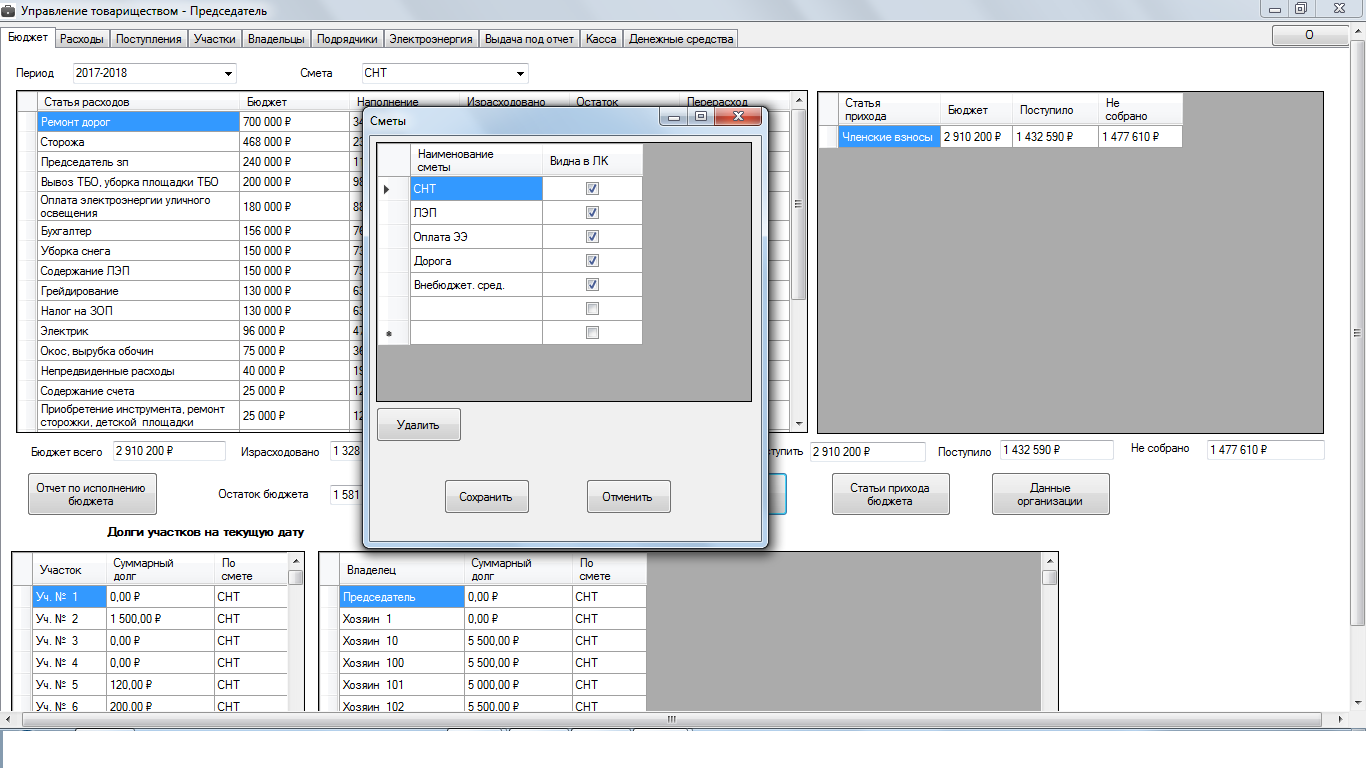Image resolution: width=1366 pixels, height=768 pixels.
Task: Close the Сметы dialog window
Action: tap(740, 117)
